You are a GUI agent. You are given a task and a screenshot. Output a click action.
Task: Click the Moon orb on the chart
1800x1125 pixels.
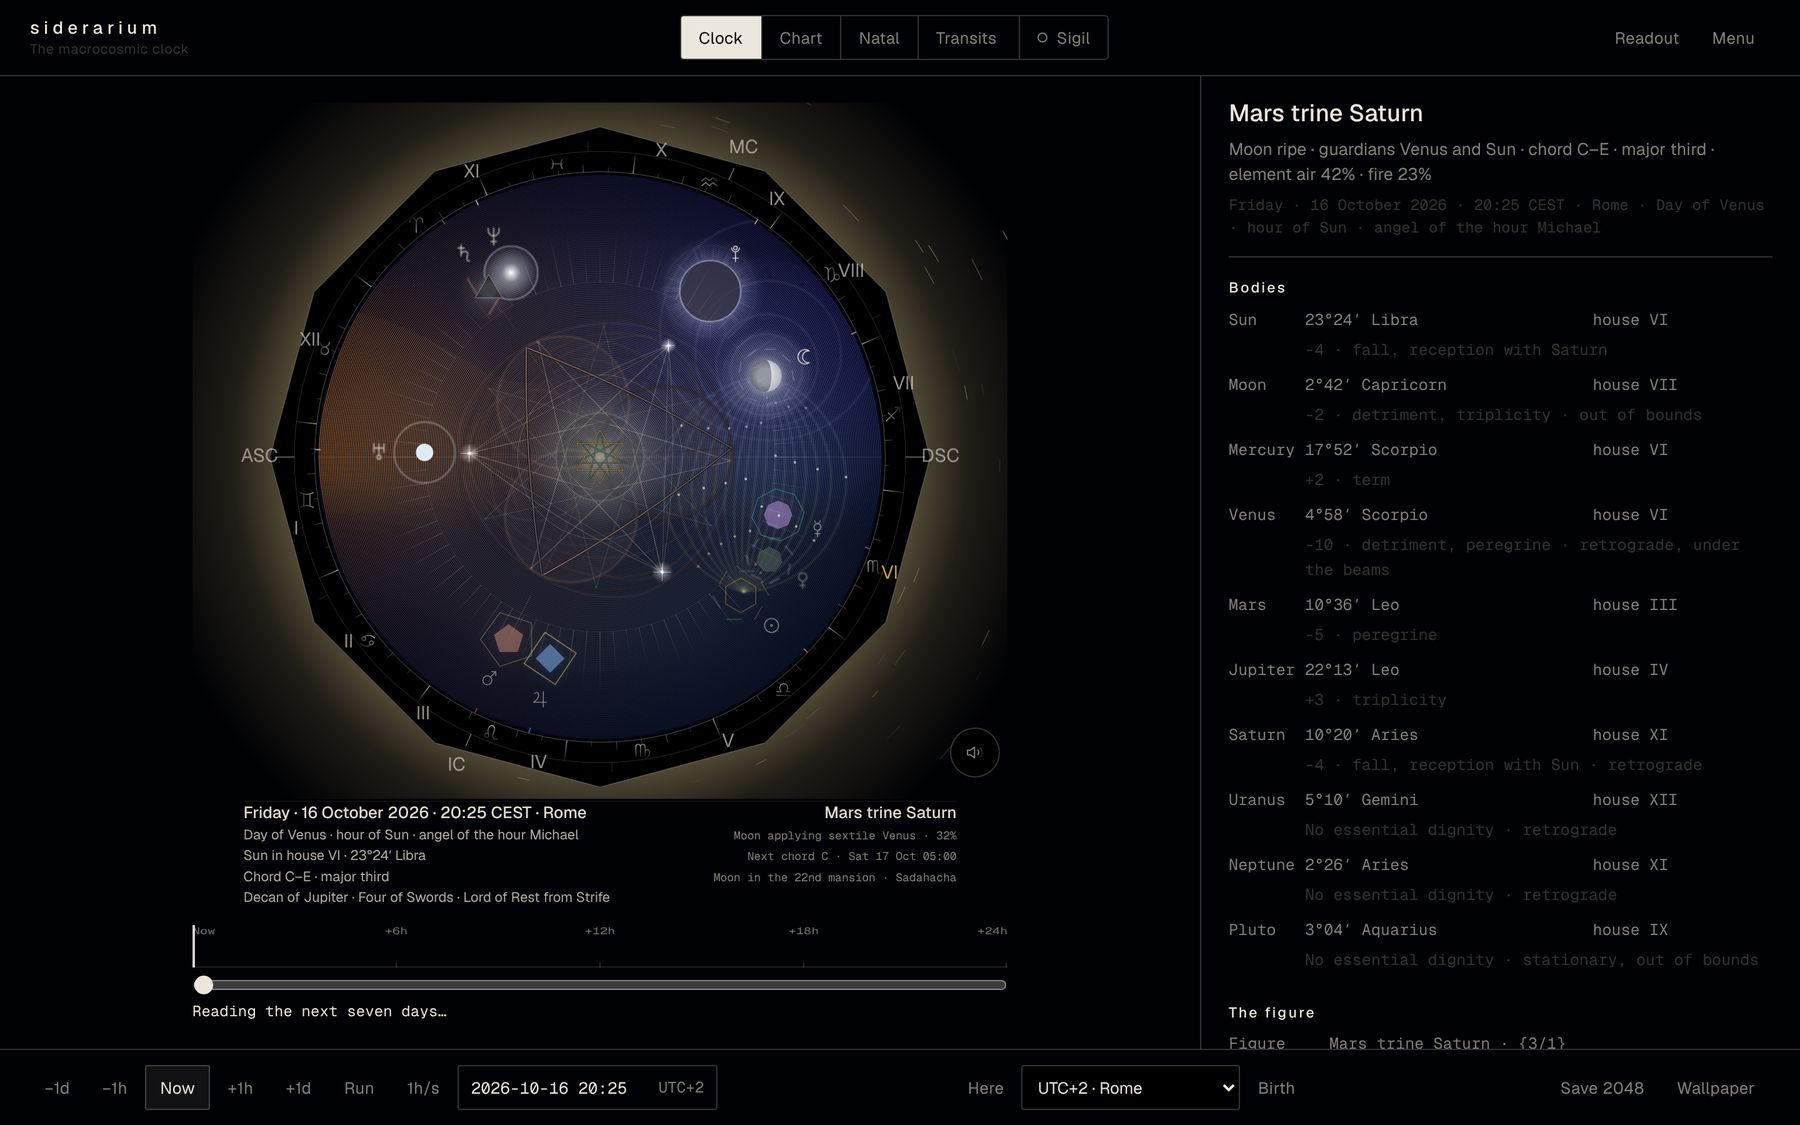coord(766,376)
